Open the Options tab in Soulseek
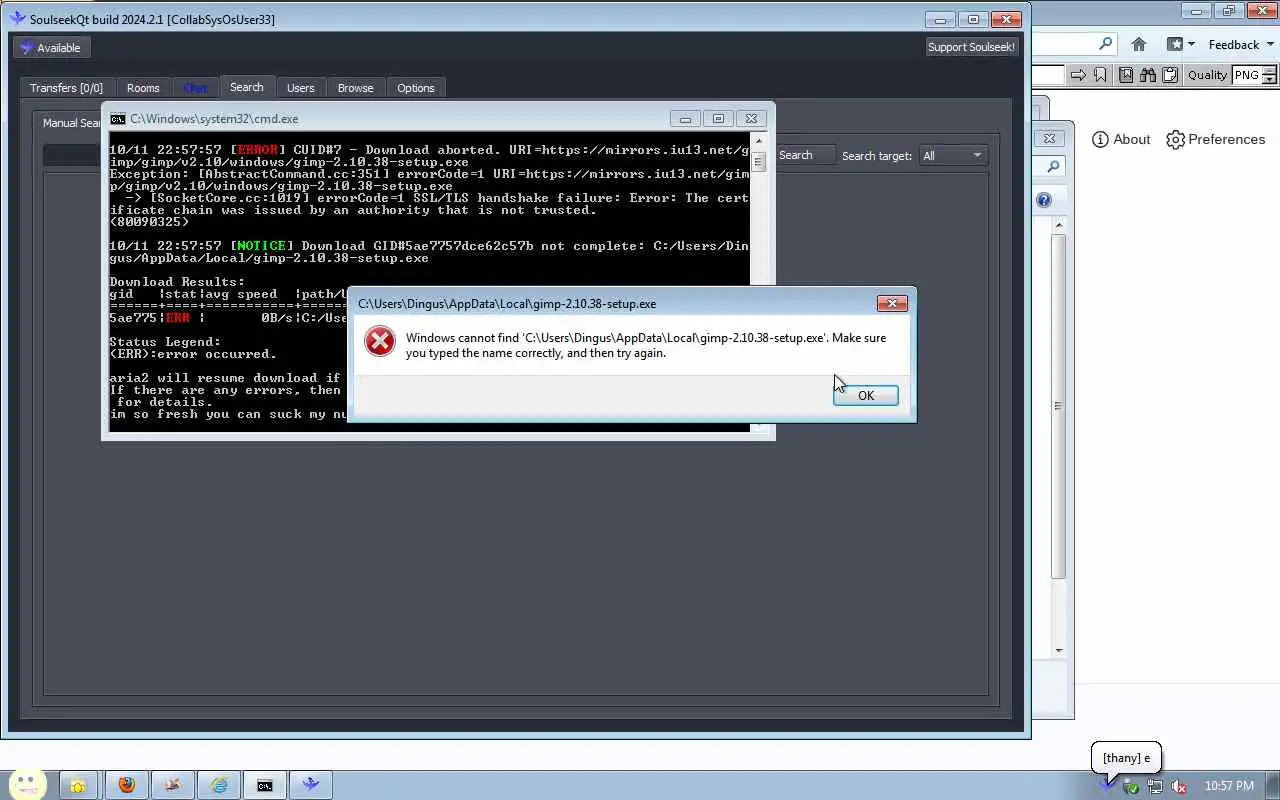The width and height of the screenshot is (1280, 800). tap(415, 88)
